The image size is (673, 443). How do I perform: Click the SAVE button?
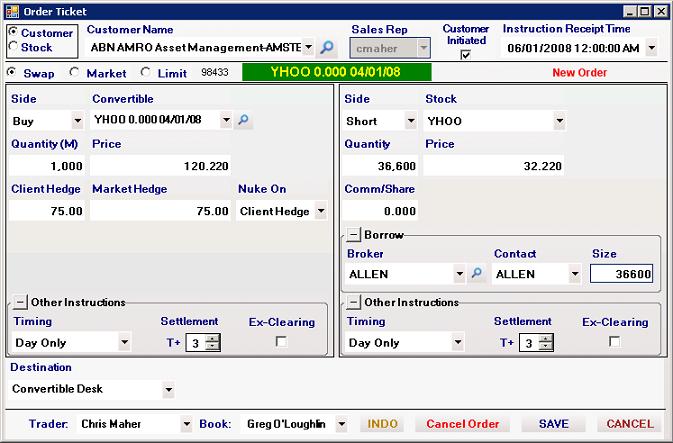[x=554, y=424]
